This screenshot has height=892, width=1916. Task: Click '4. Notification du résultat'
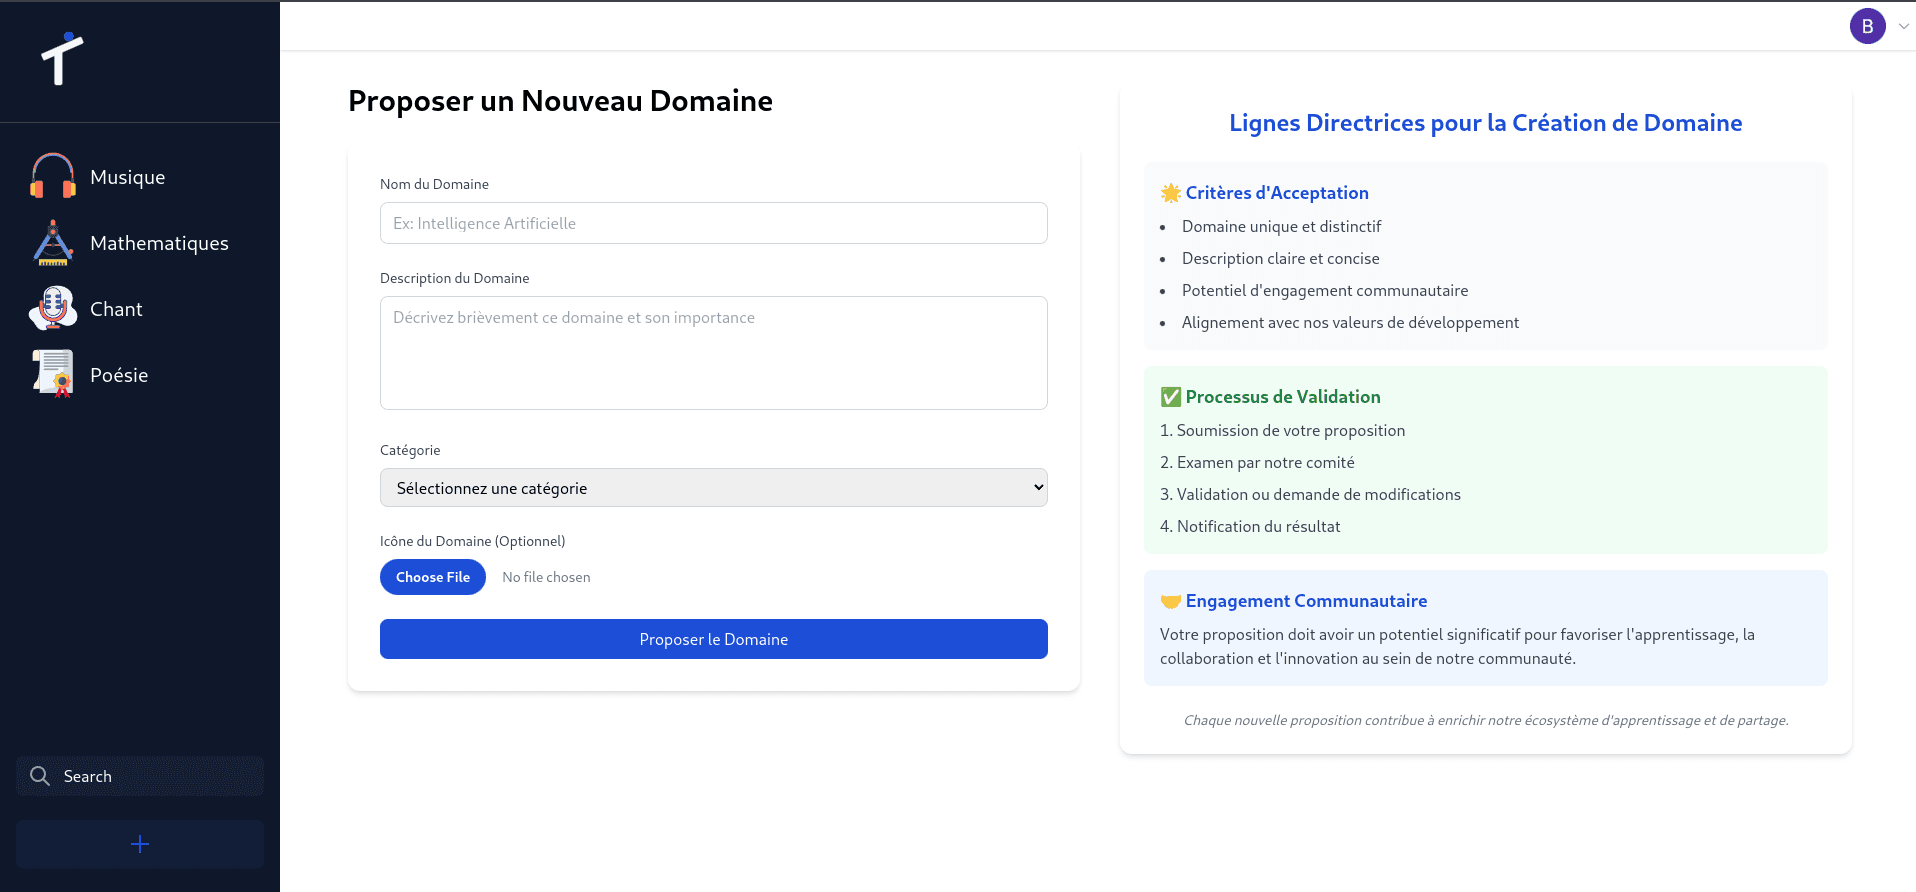(x=1250, y=527)
